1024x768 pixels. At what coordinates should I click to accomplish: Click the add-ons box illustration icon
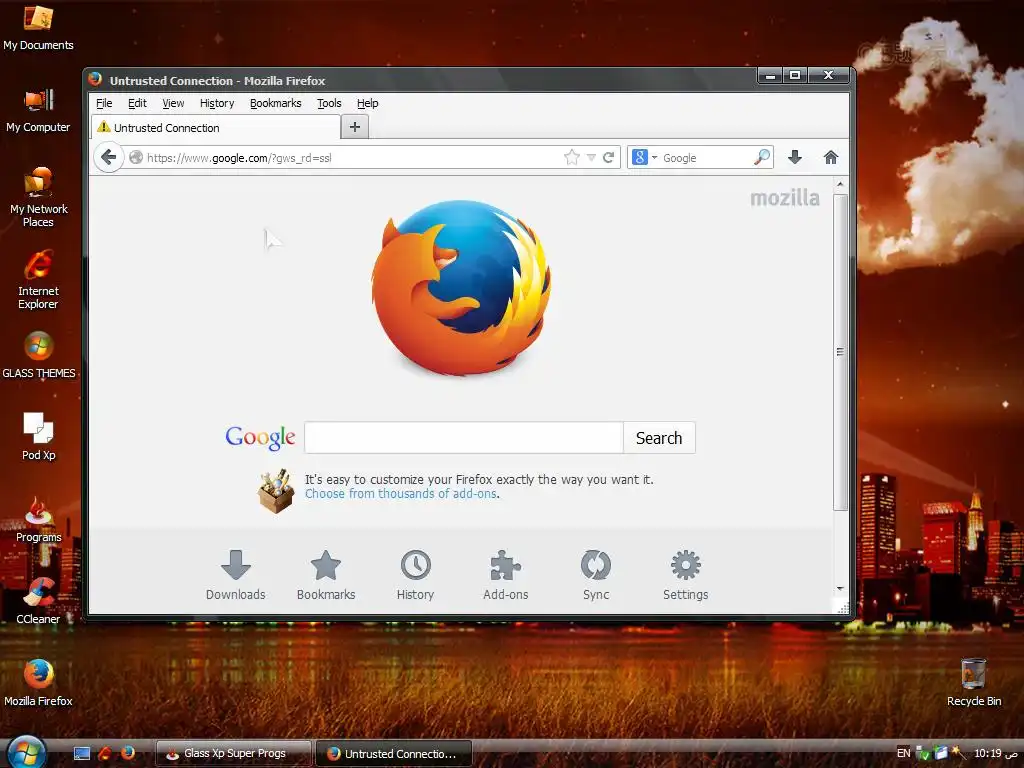click(x=275, y=491)
